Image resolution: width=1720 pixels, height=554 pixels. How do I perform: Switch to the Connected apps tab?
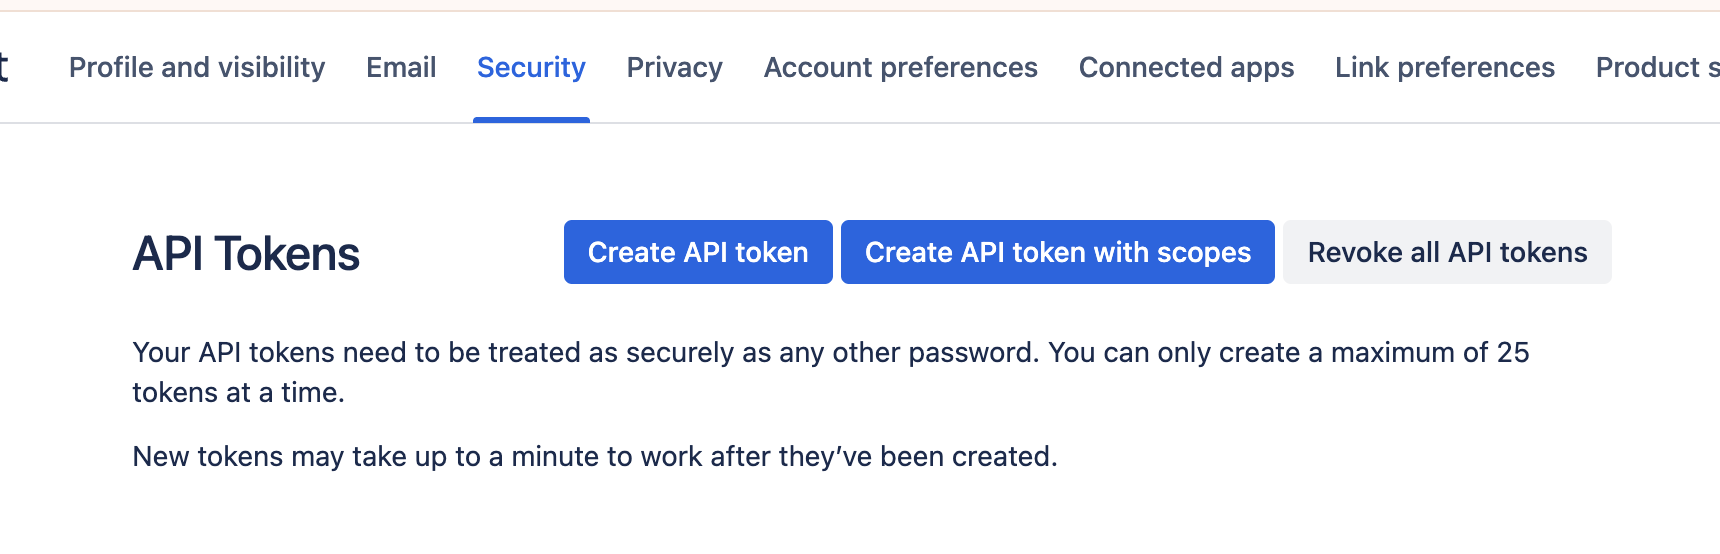point(1186,68)
